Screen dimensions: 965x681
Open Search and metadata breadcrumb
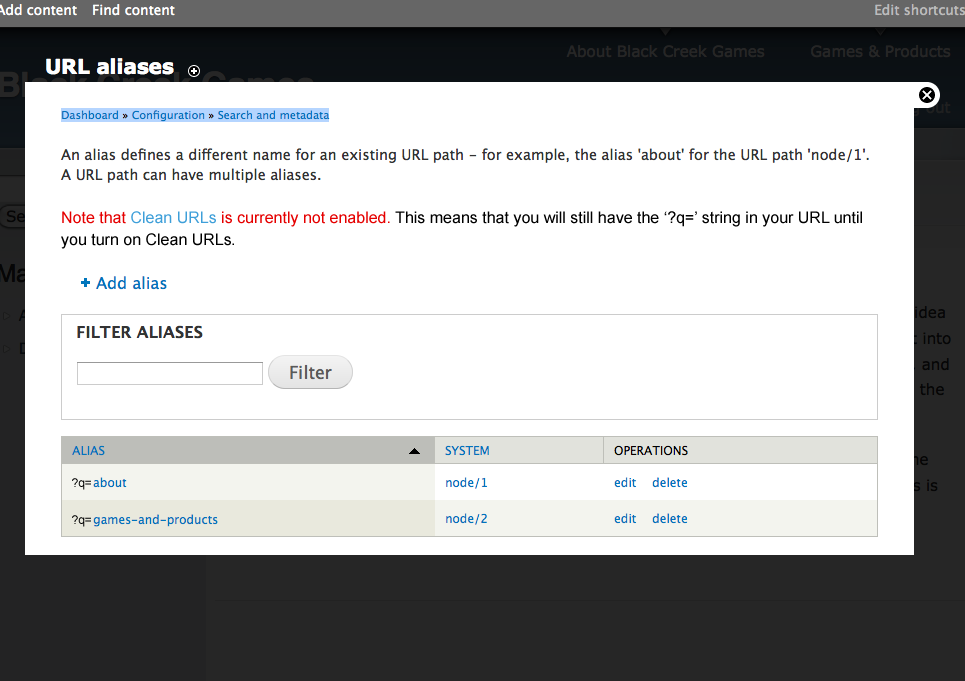click(273, 114)
